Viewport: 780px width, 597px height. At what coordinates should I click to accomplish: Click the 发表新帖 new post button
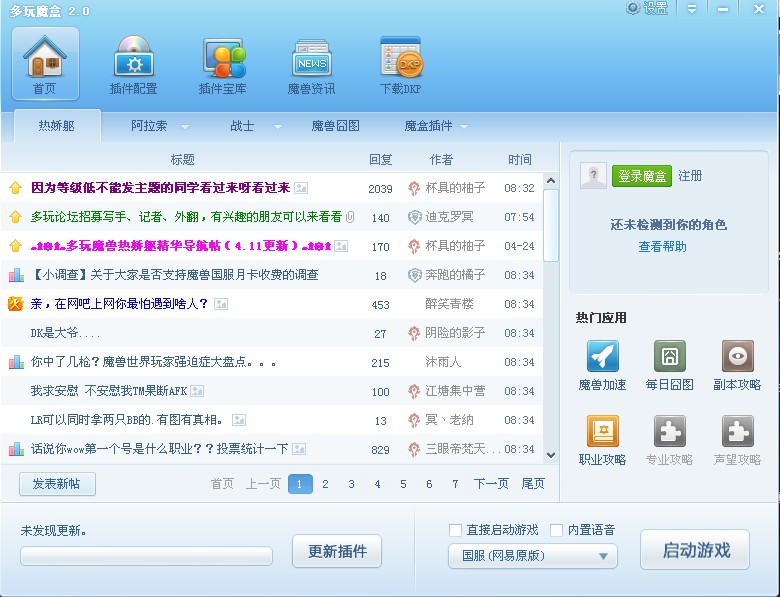tap(57, 484)
